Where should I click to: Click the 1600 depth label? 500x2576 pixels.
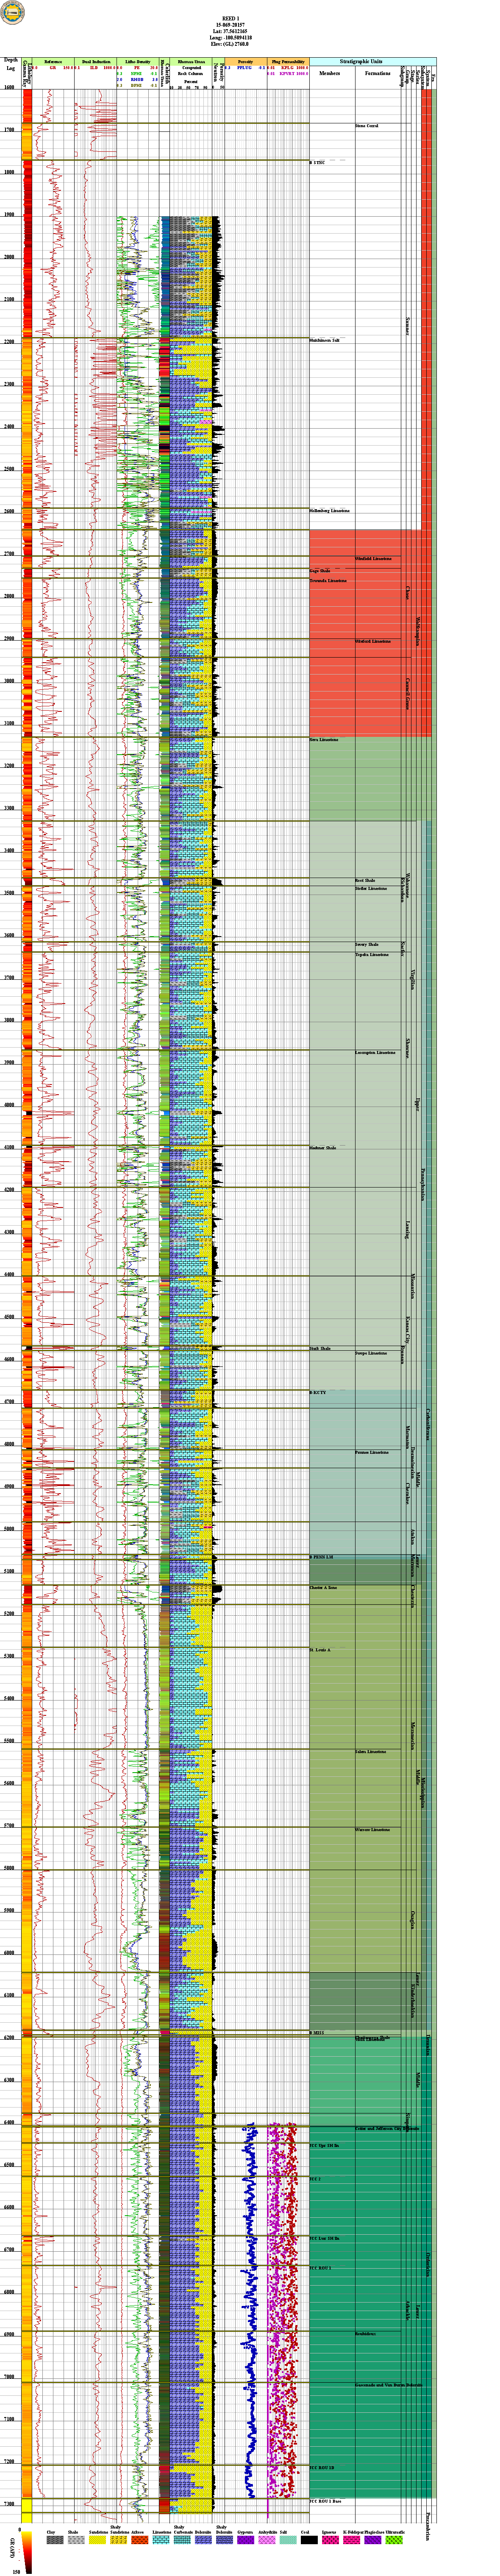point(9,88)
